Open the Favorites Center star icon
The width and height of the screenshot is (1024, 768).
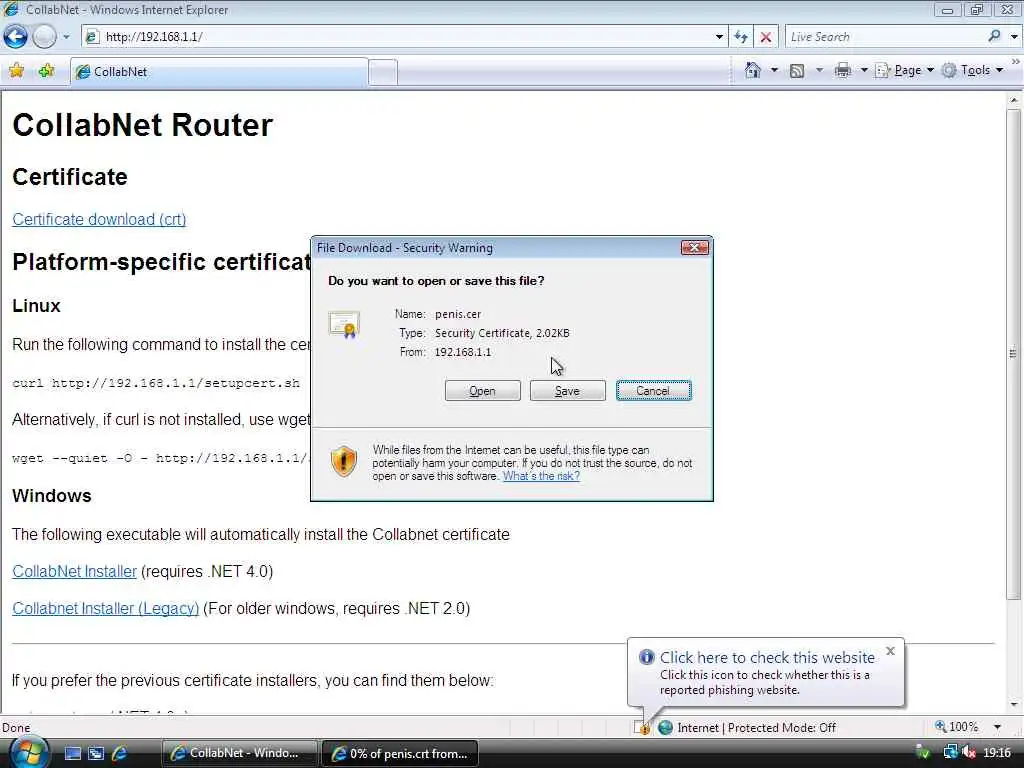pos(17,71)
